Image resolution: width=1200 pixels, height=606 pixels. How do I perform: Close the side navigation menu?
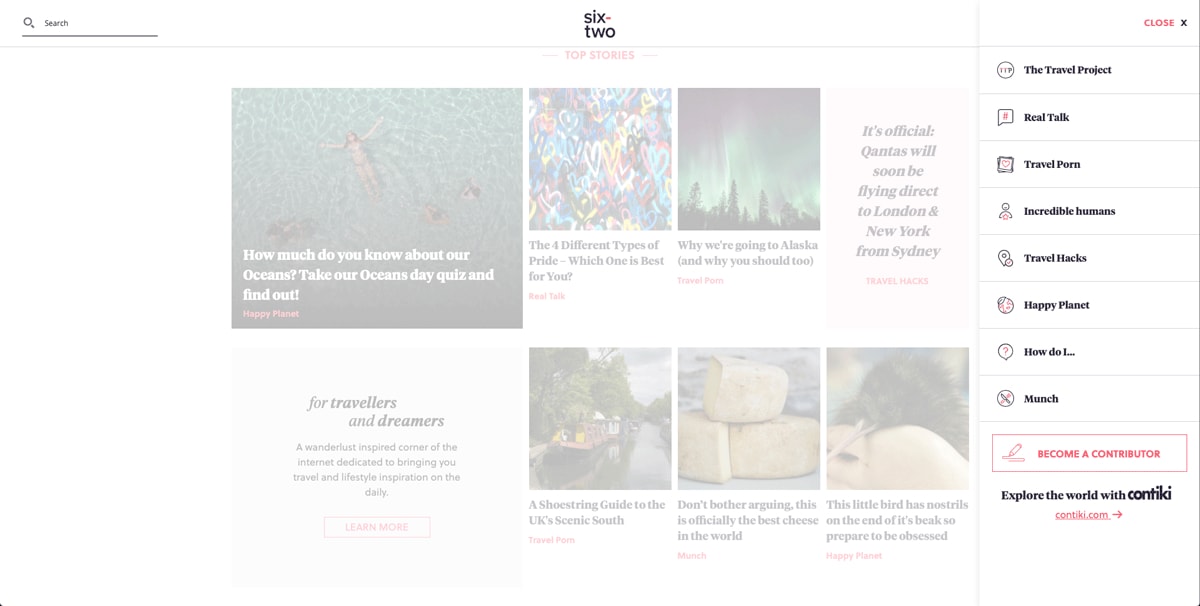click(1165, 23)
